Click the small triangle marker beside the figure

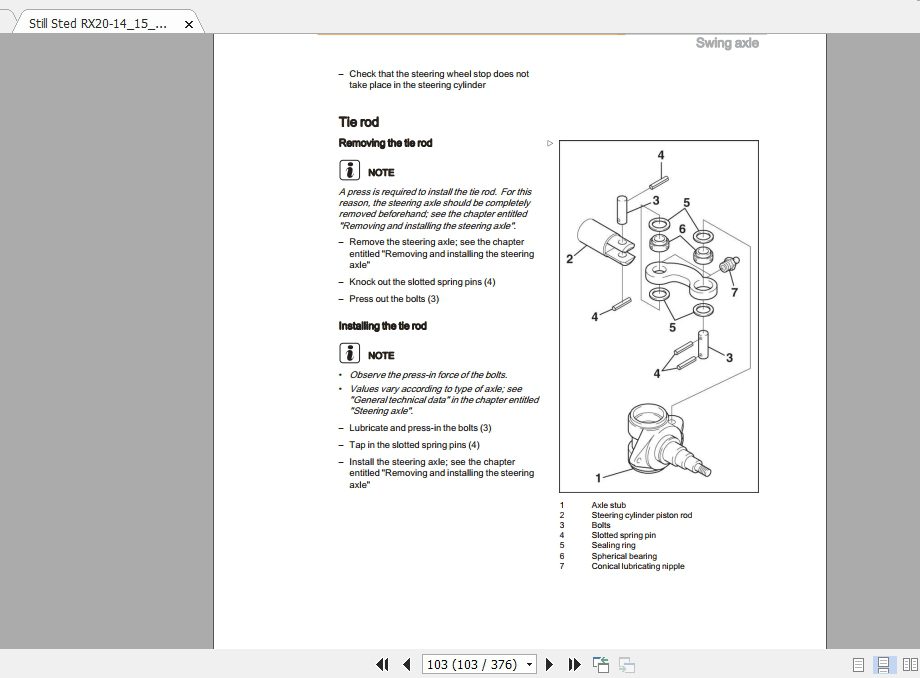[x=550, y=143]
